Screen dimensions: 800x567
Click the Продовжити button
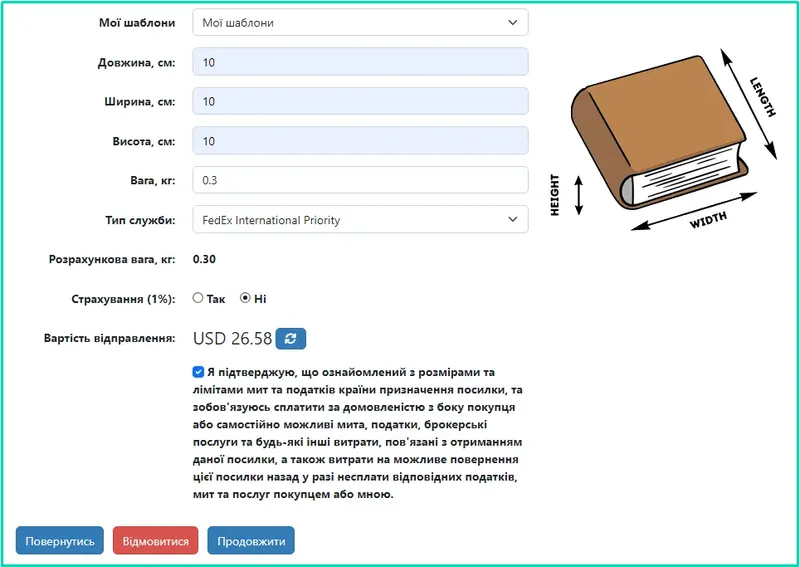(251, 540)
